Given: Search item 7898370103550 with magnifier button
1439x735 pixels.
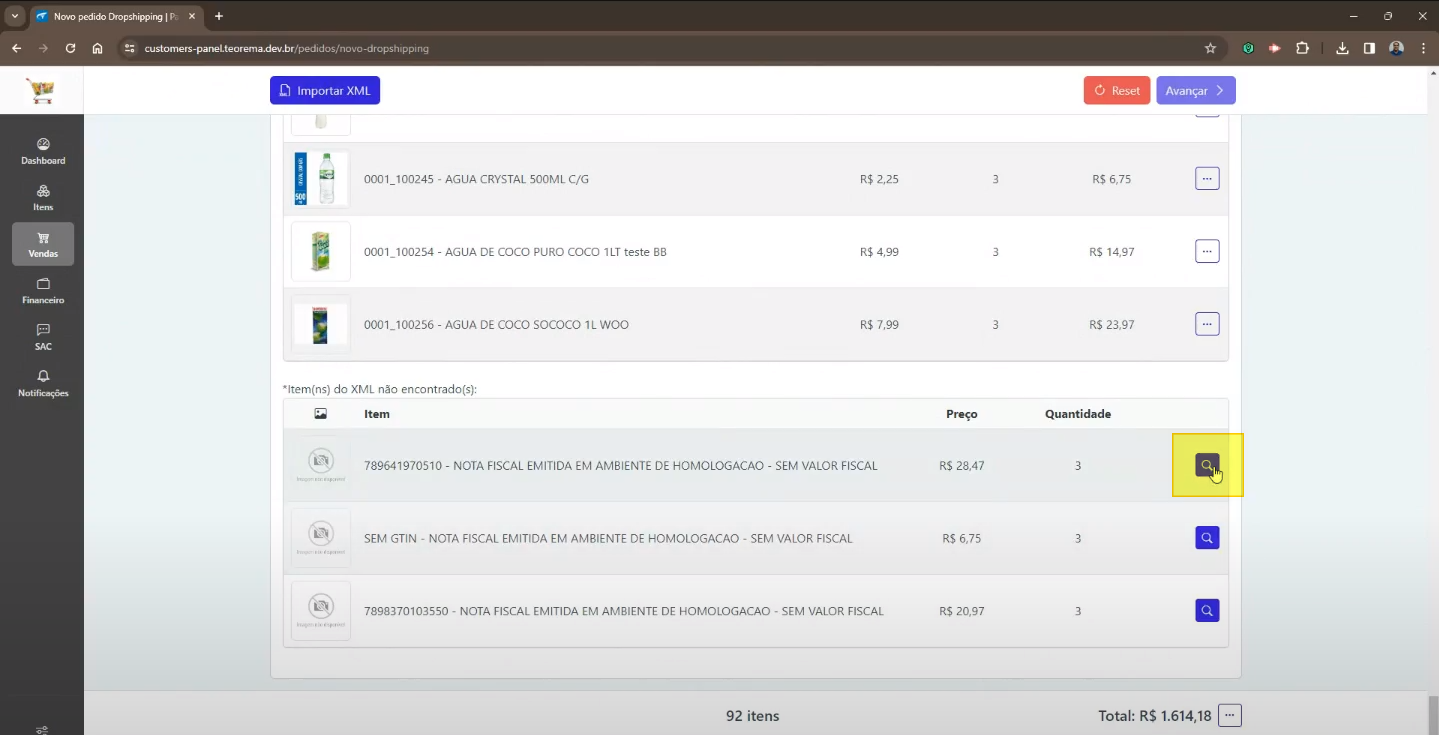Looking at the screenshot, I should (1207, 610).
